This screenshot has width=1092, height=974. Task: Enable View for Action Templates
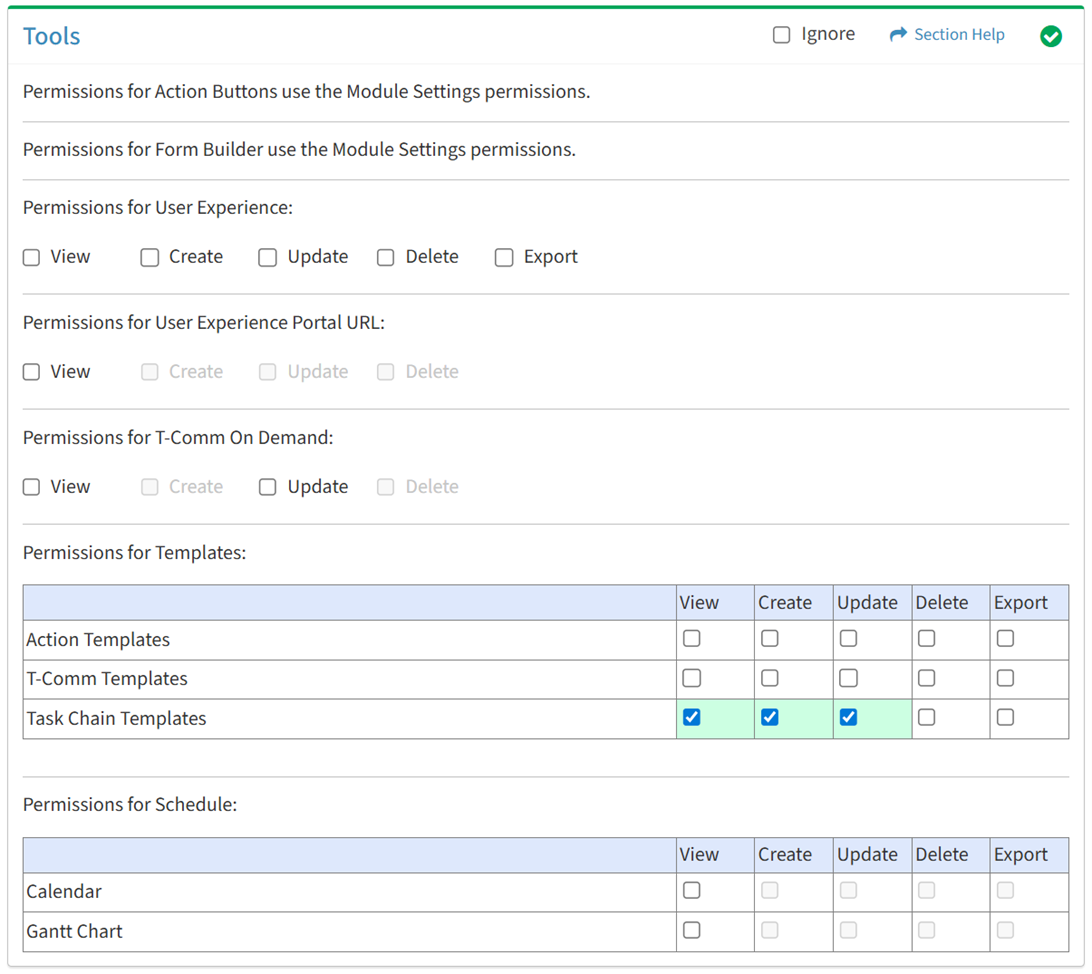[691, 638]
